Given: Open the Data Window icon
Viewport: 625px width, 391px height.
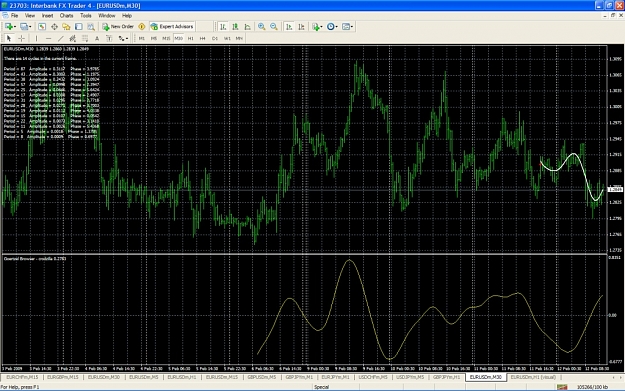Looking at the screenshot, I should (x=54, y=27).
